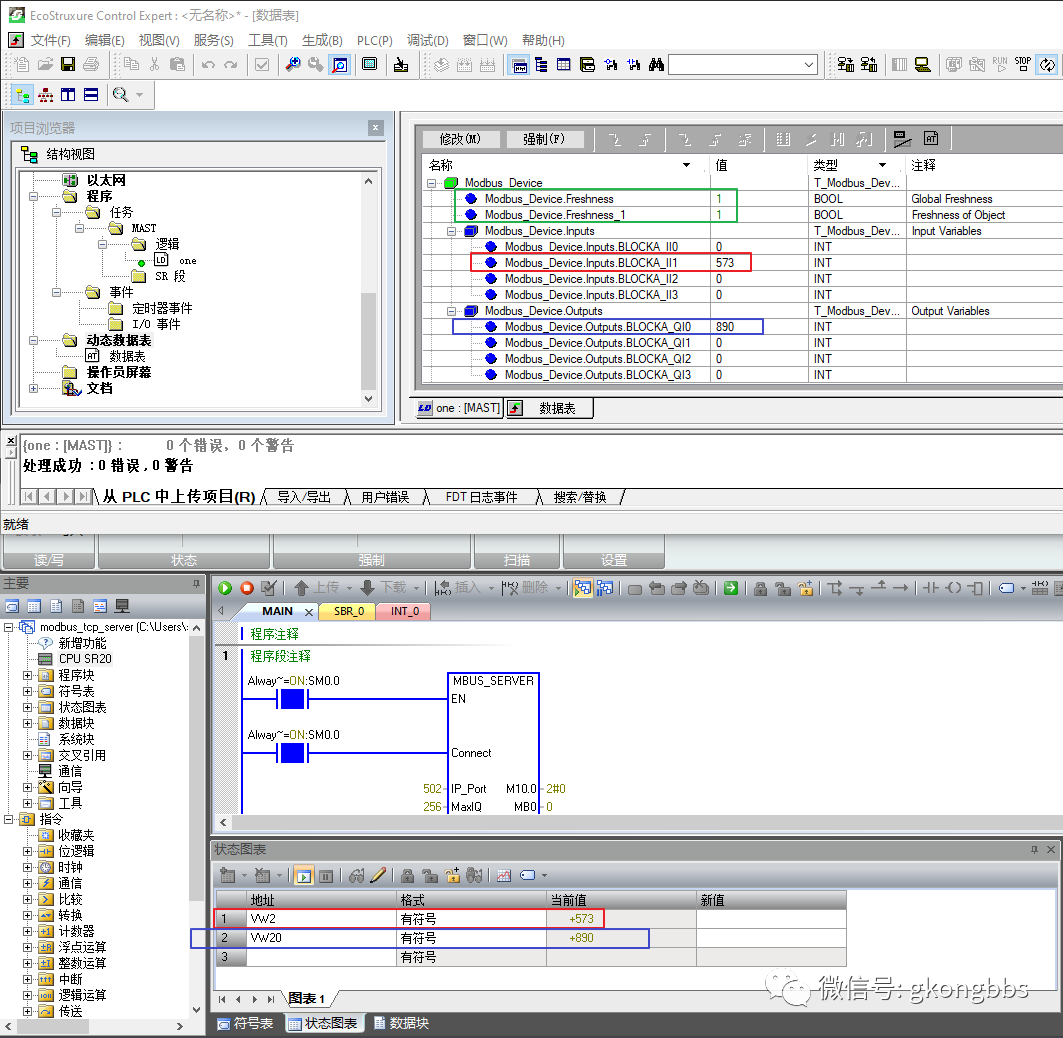Click the pencil write-all icon in status chart
The width and height of the screenshot is (1063, 1038).
(x=378, y=876)
